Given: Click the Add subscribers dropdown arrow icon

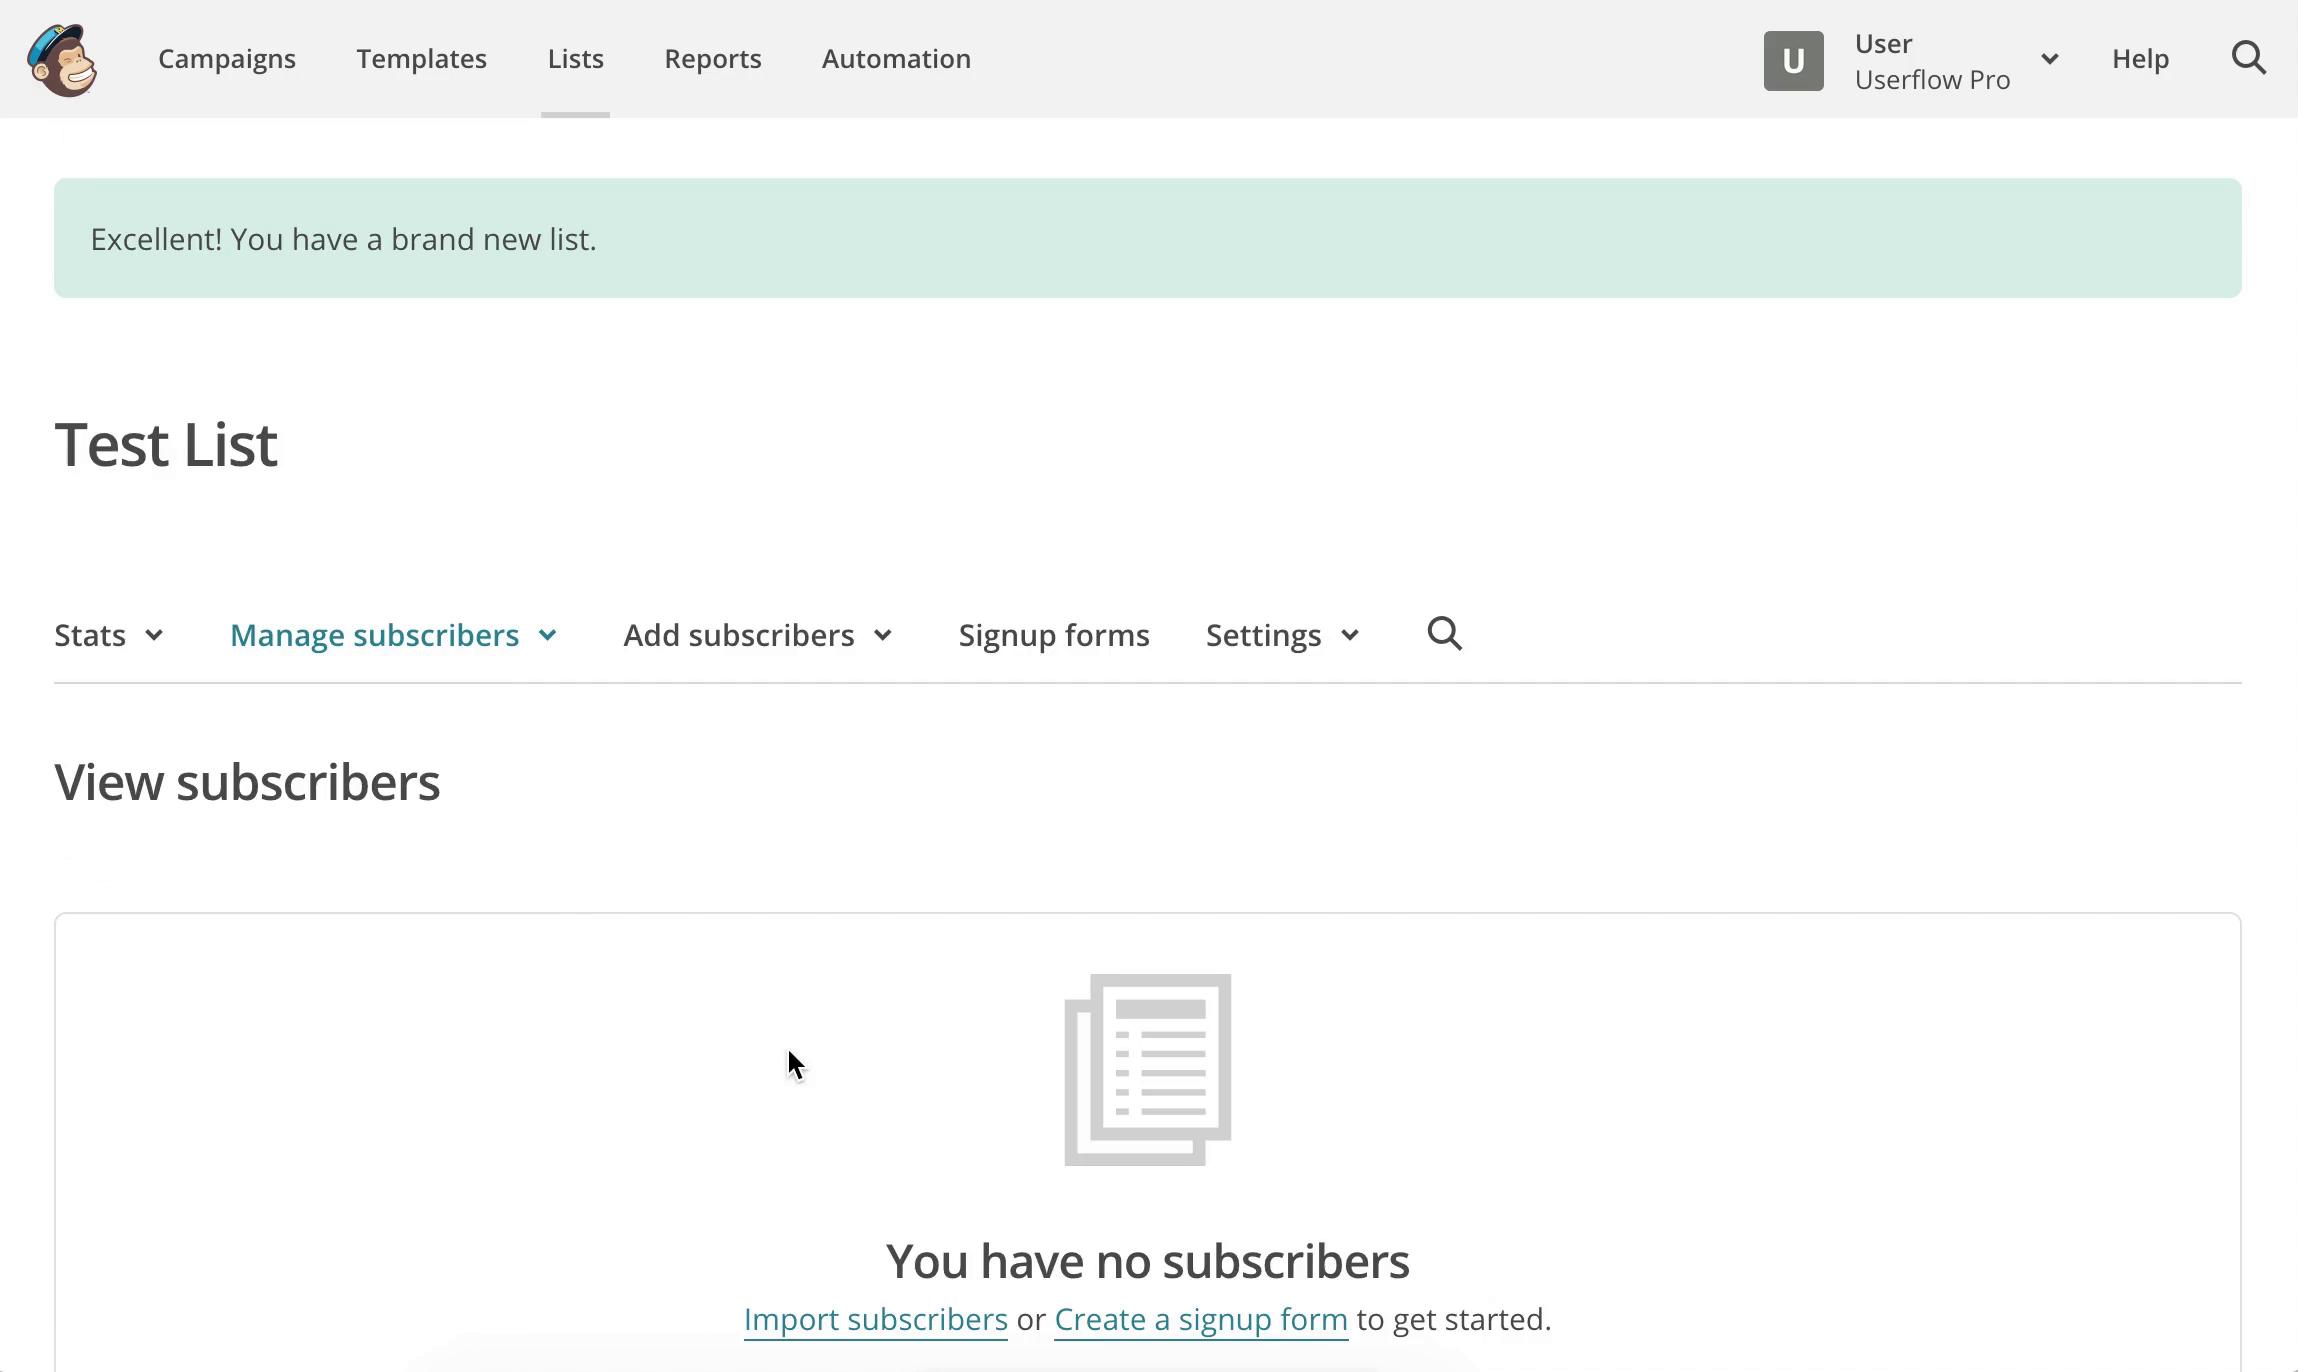Looking at the screenshot, I should [882, 635].
